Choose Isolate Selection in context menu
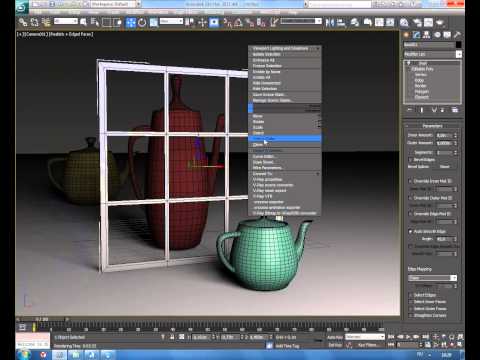Image resolution: width=480 pixels, height=360 pixels. pos(285,54)
